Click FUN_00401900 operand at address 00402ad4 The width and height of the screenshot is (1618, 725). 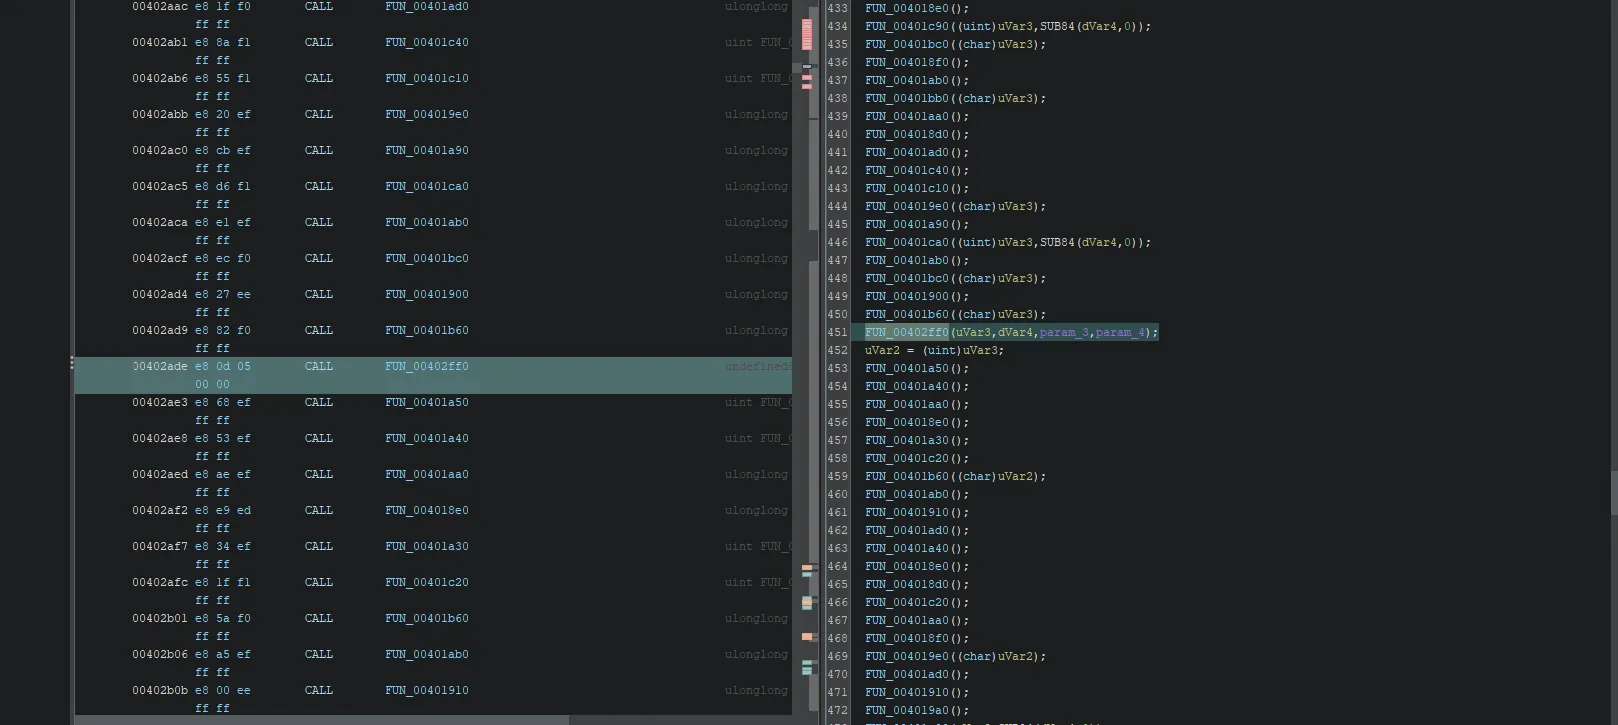tap(426, 295)
